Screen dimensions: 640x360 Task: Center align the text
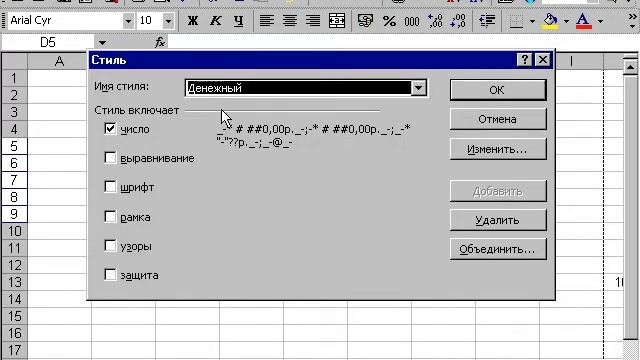click(290, 20)
